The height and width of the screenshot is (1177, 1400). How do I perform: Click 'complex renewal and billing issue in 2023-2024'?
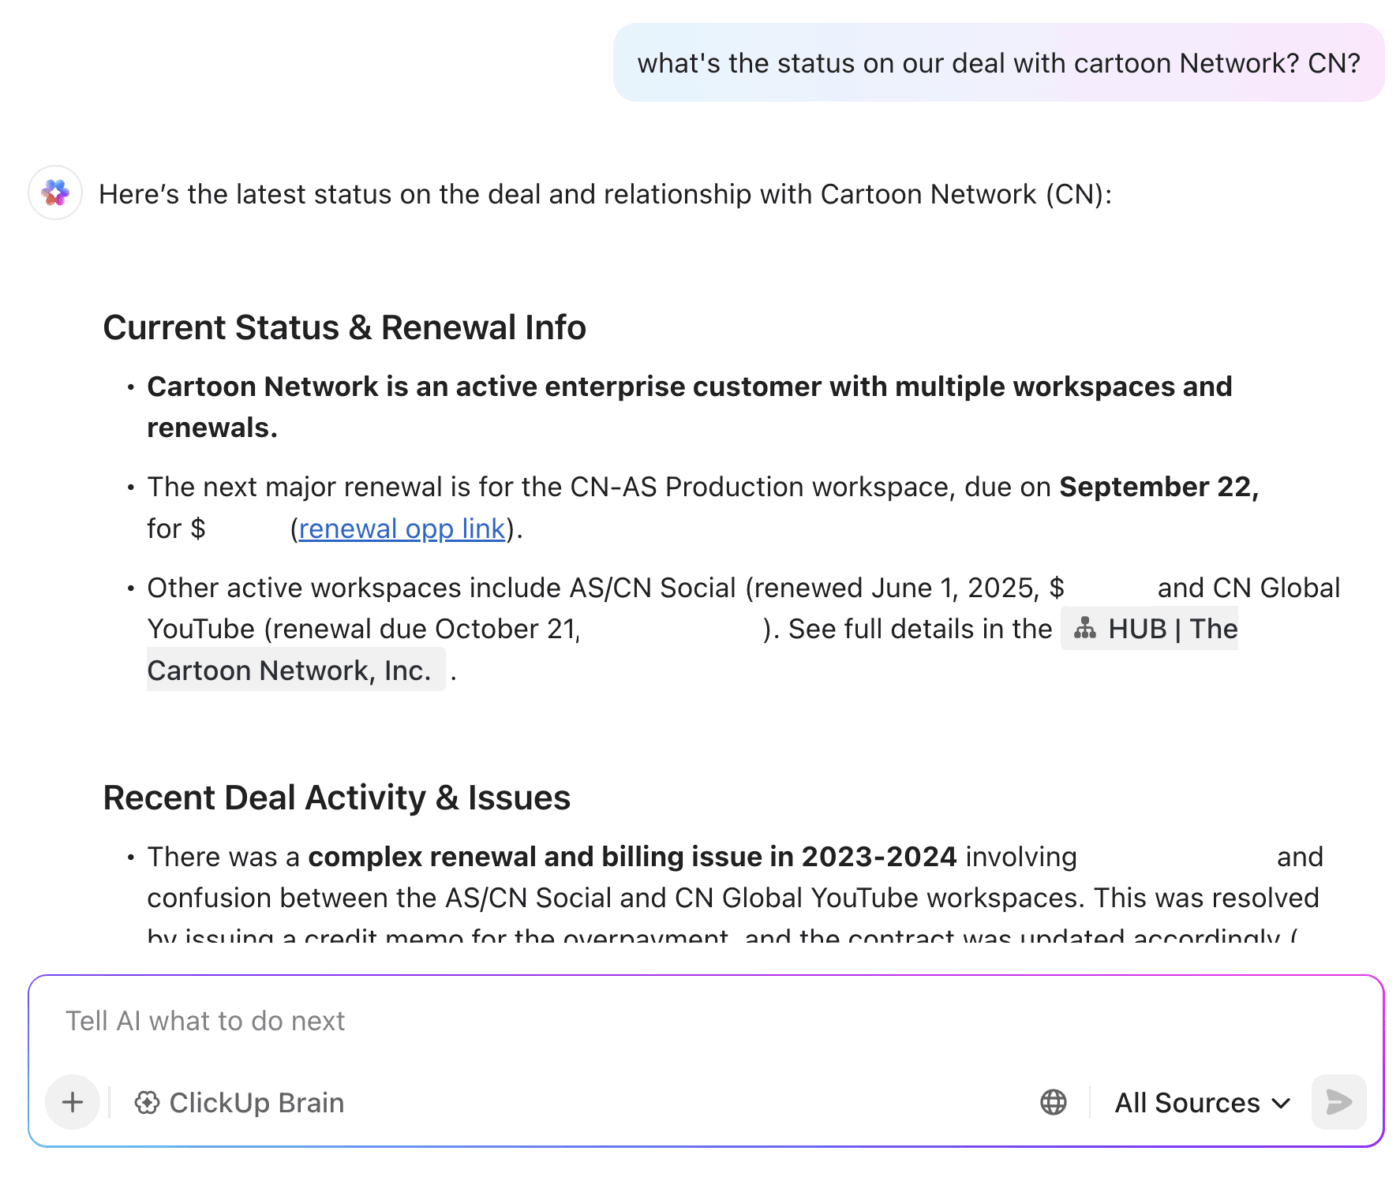(632, 857)
